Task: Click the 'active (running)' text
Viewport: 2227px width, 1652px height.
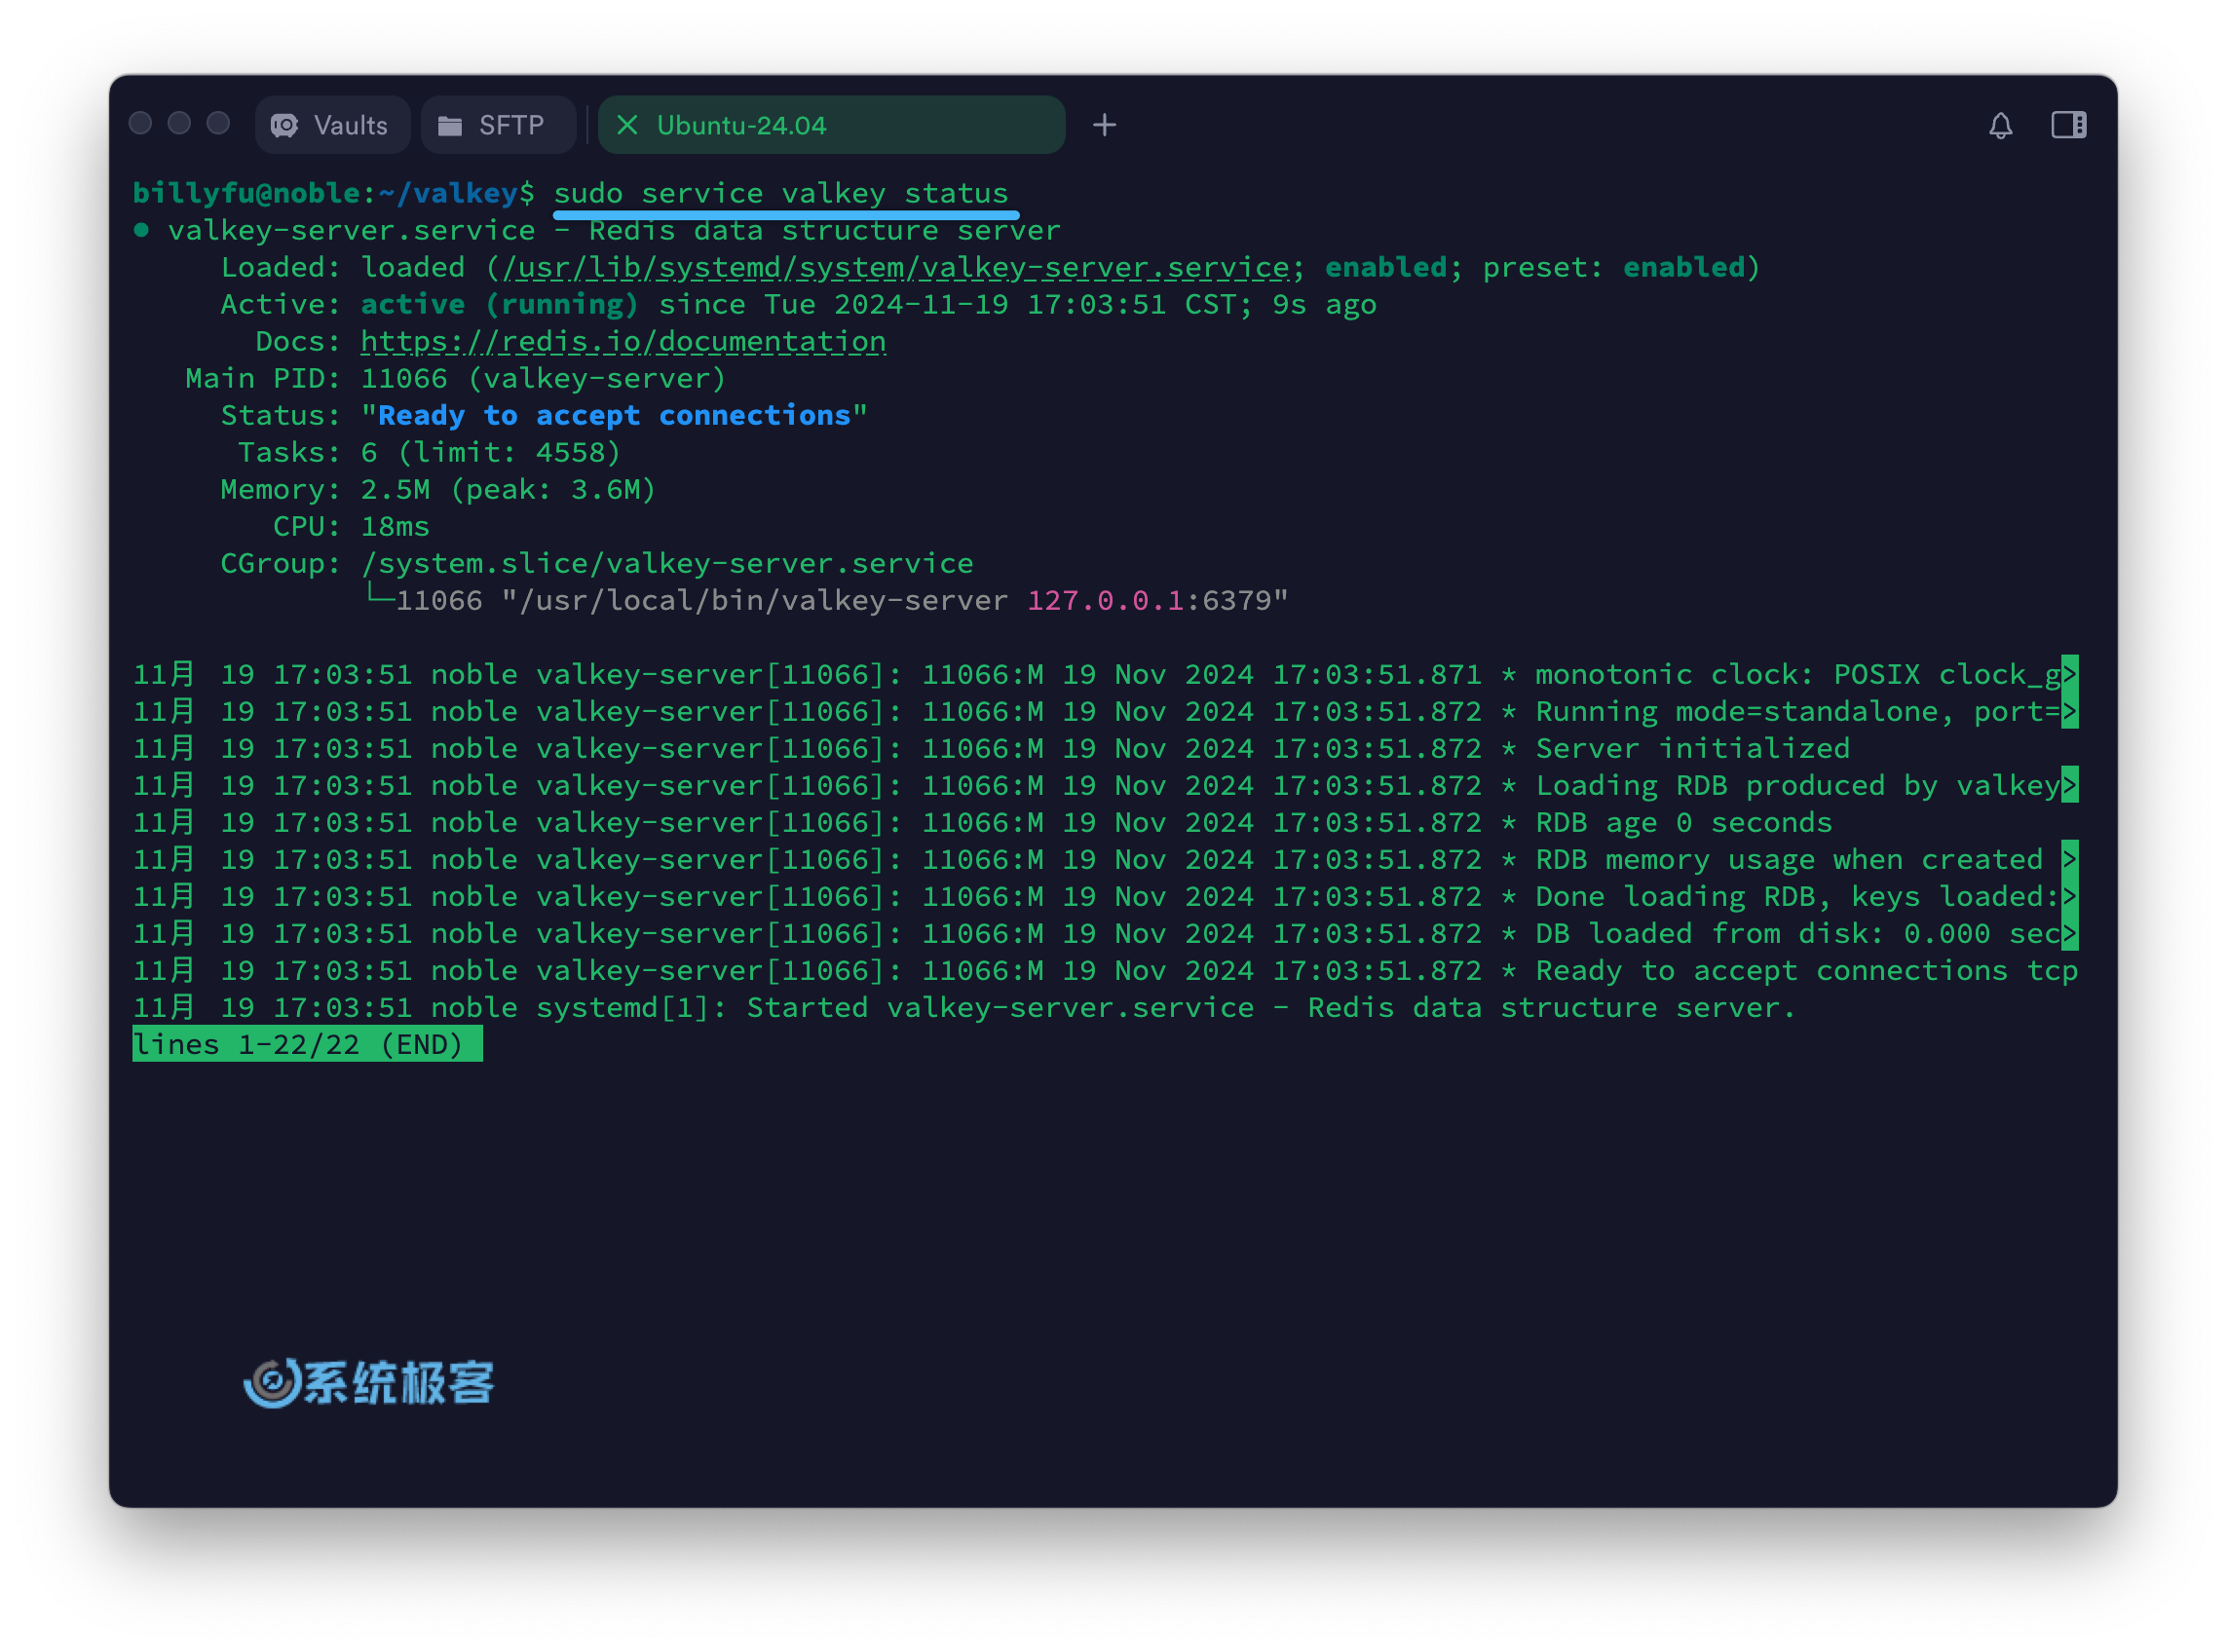Action: [x=499, y=304]
